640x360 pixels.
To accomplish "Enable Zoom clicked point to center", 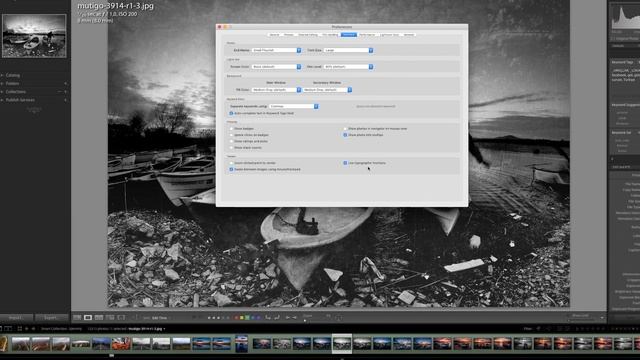I will 231,163.
